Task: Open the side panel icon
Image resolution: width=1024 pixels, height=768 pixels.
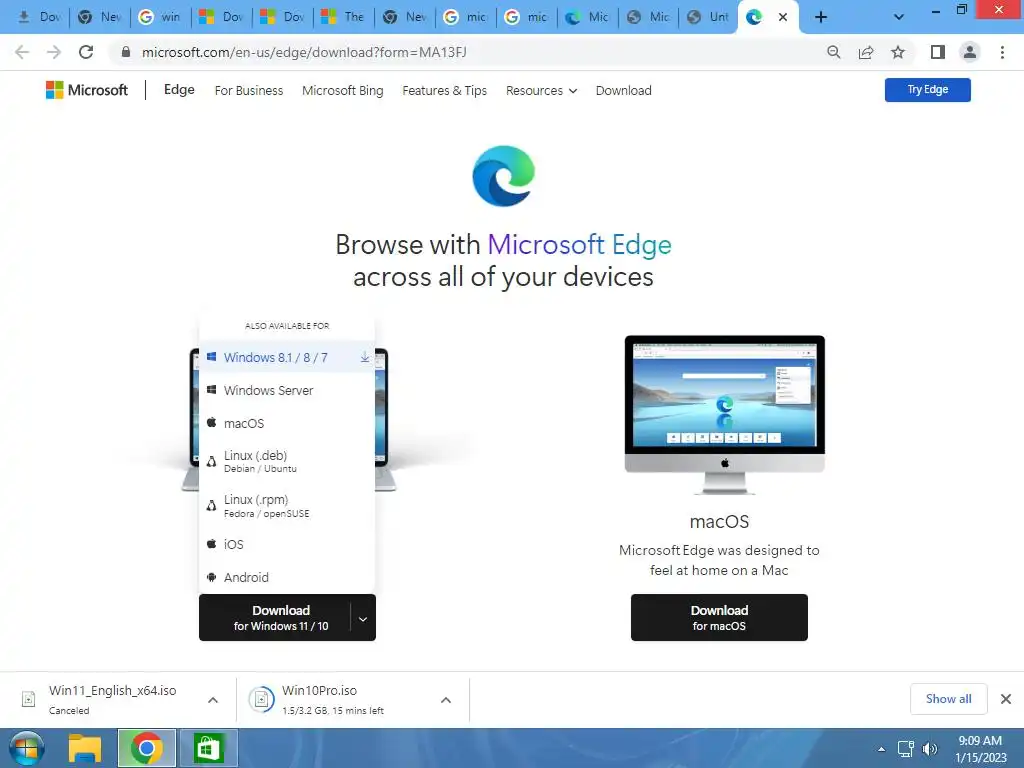Action: point(938,52)
